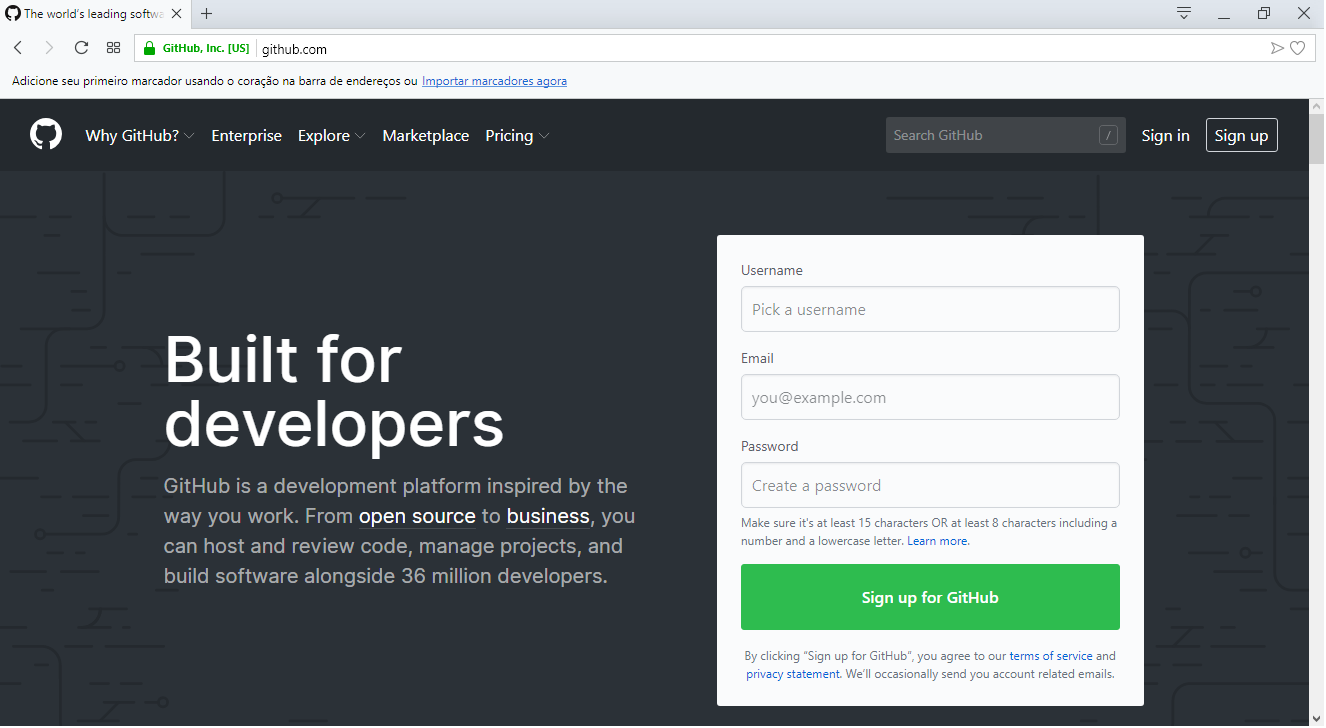Click the send-to-device arrow icon
1326x728 pixels.
(1277, 47)
